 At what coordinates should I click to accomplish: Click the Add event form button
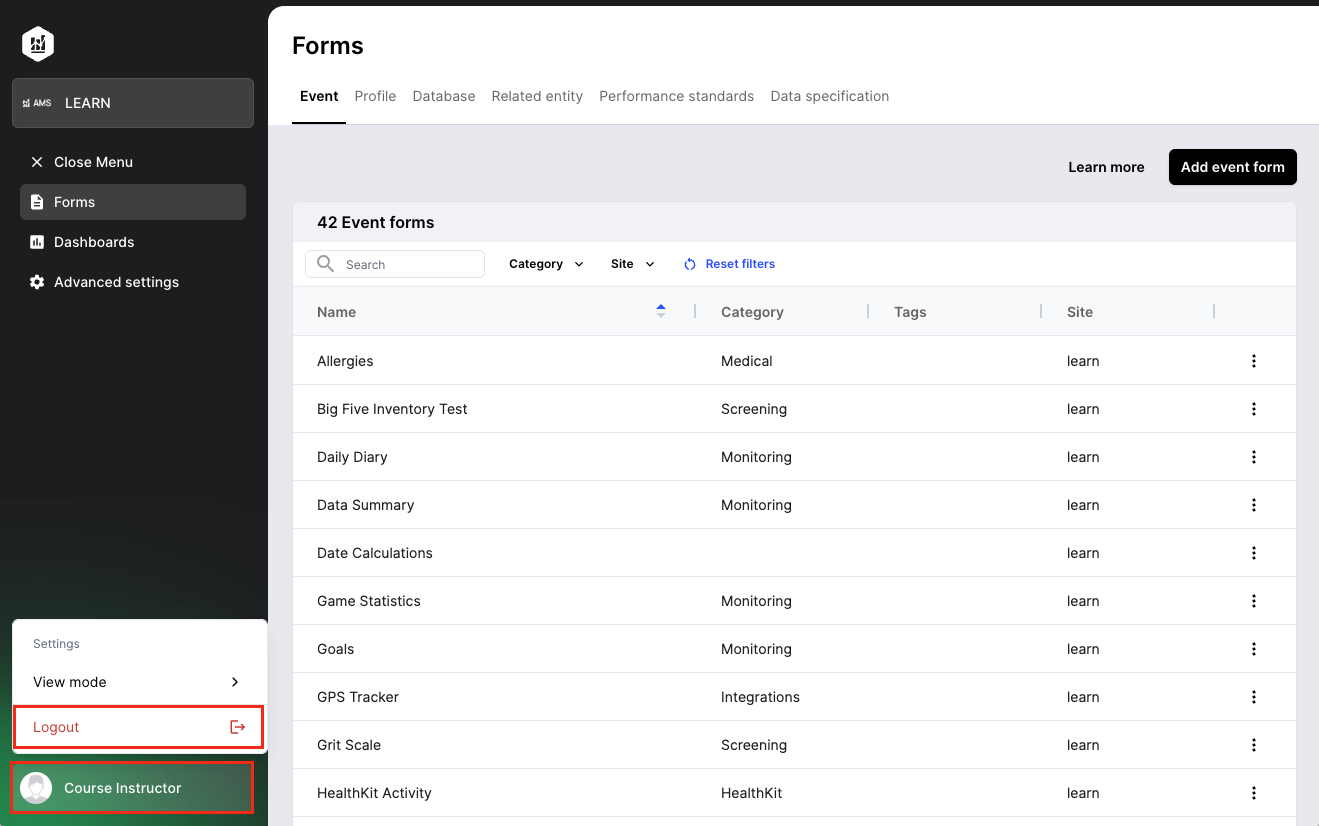[x=1232, y=167]
